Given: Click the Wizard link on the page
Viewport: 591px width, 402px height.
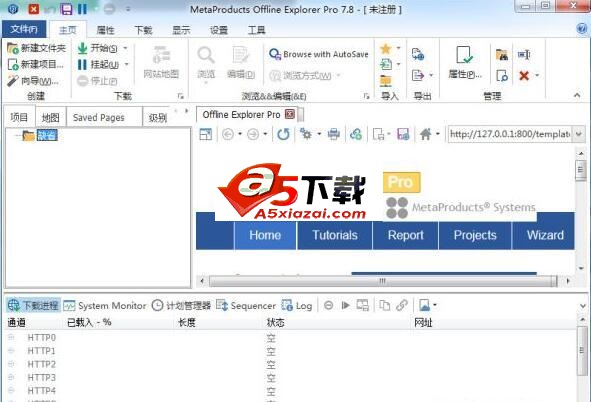Looking at the screenshot, I should [545, 235].
